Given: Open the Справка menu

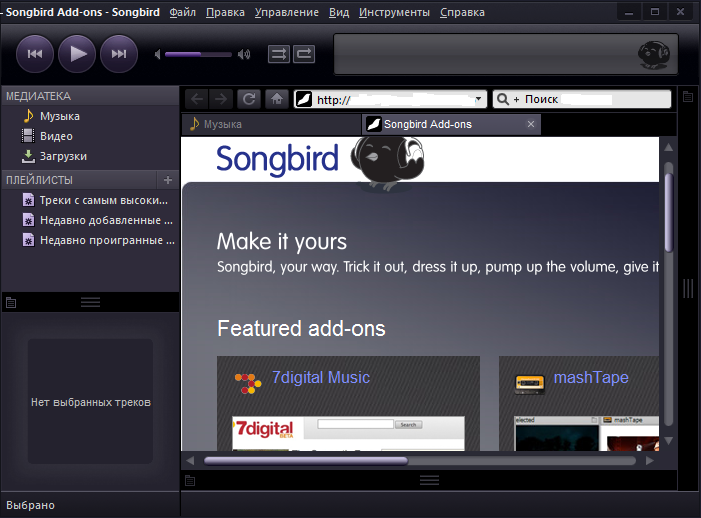Looking at the screenshot, I should [462, 12].
